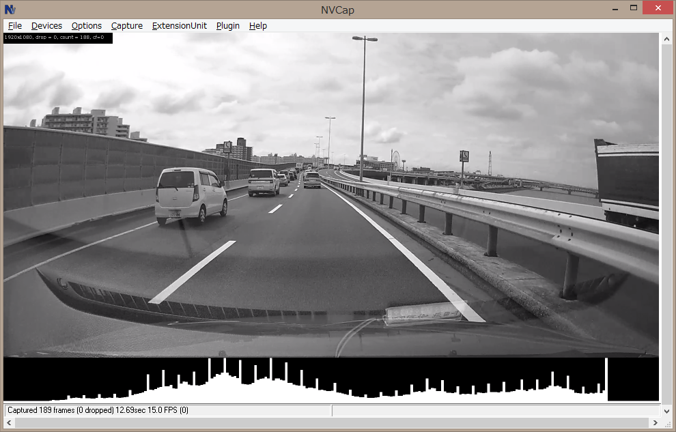Expand the ExtensionUnit menu
676x432 pixels.
[179, 26]
